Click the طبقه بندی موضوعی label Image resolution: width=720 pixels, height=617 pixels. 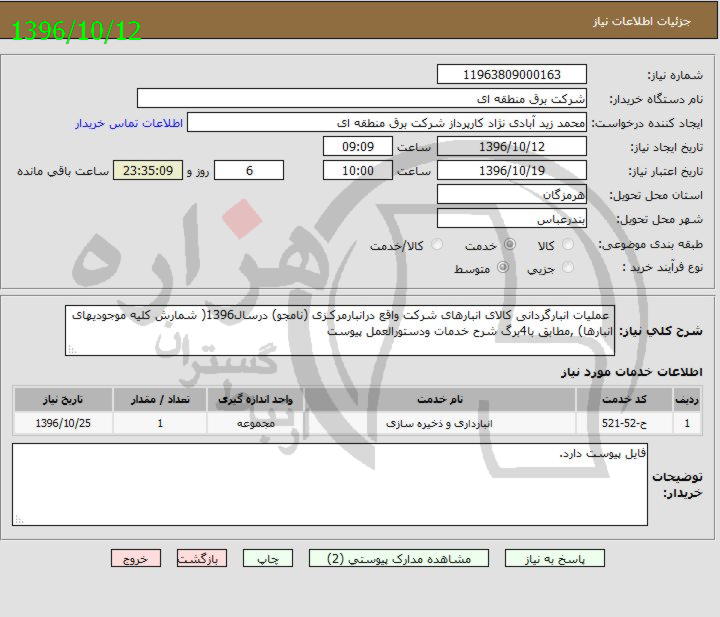[650, 245]
